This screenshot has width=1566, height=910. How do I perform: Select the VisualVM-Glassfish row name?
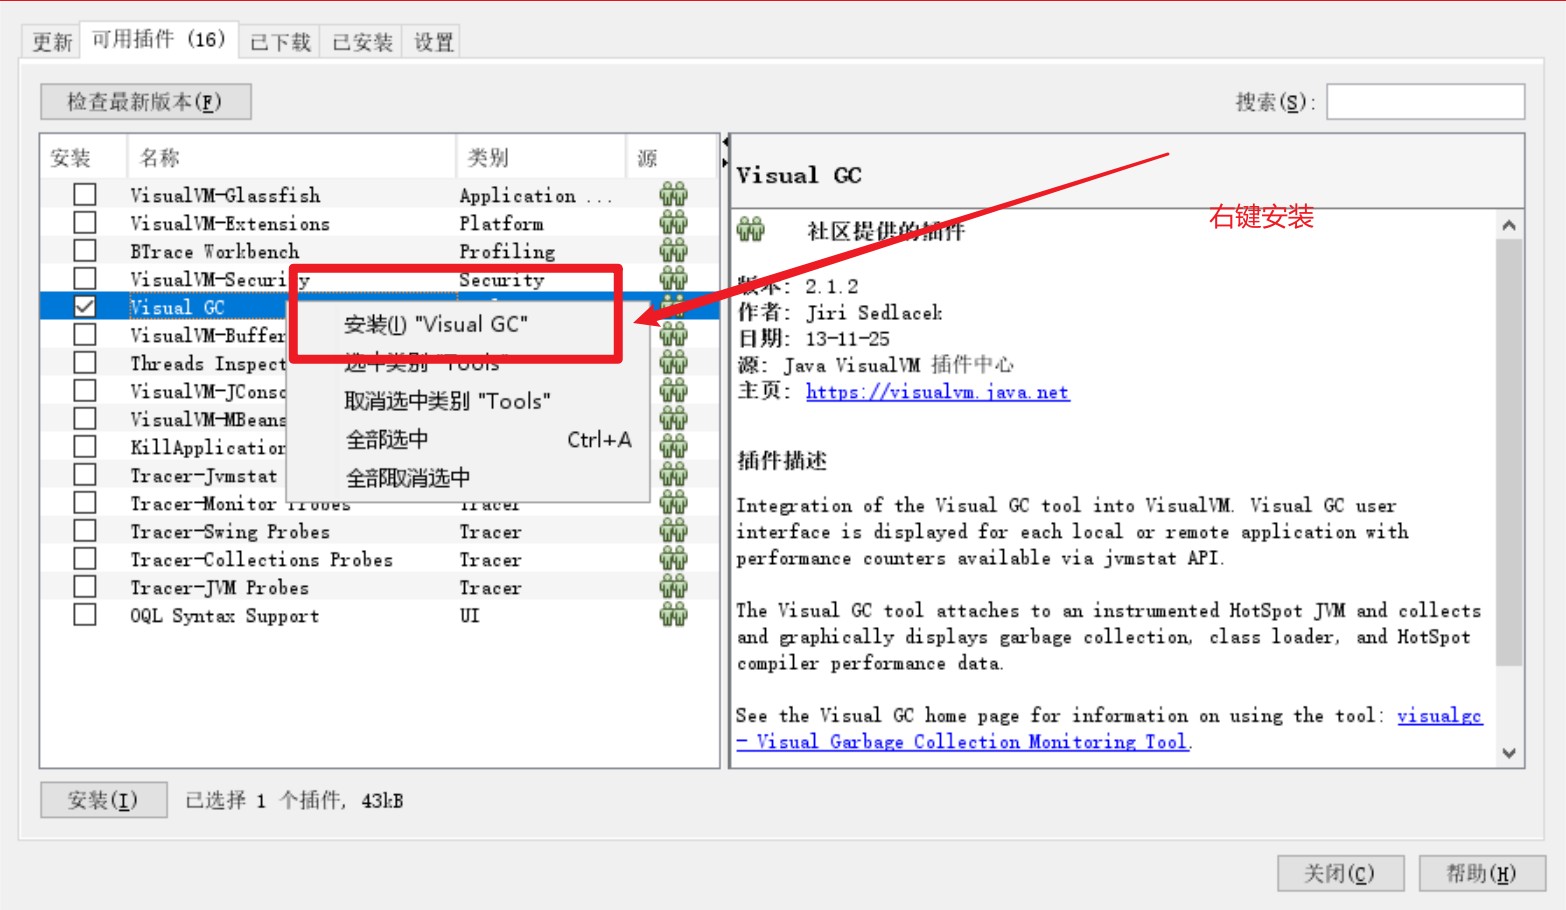[x=225, y=195]
